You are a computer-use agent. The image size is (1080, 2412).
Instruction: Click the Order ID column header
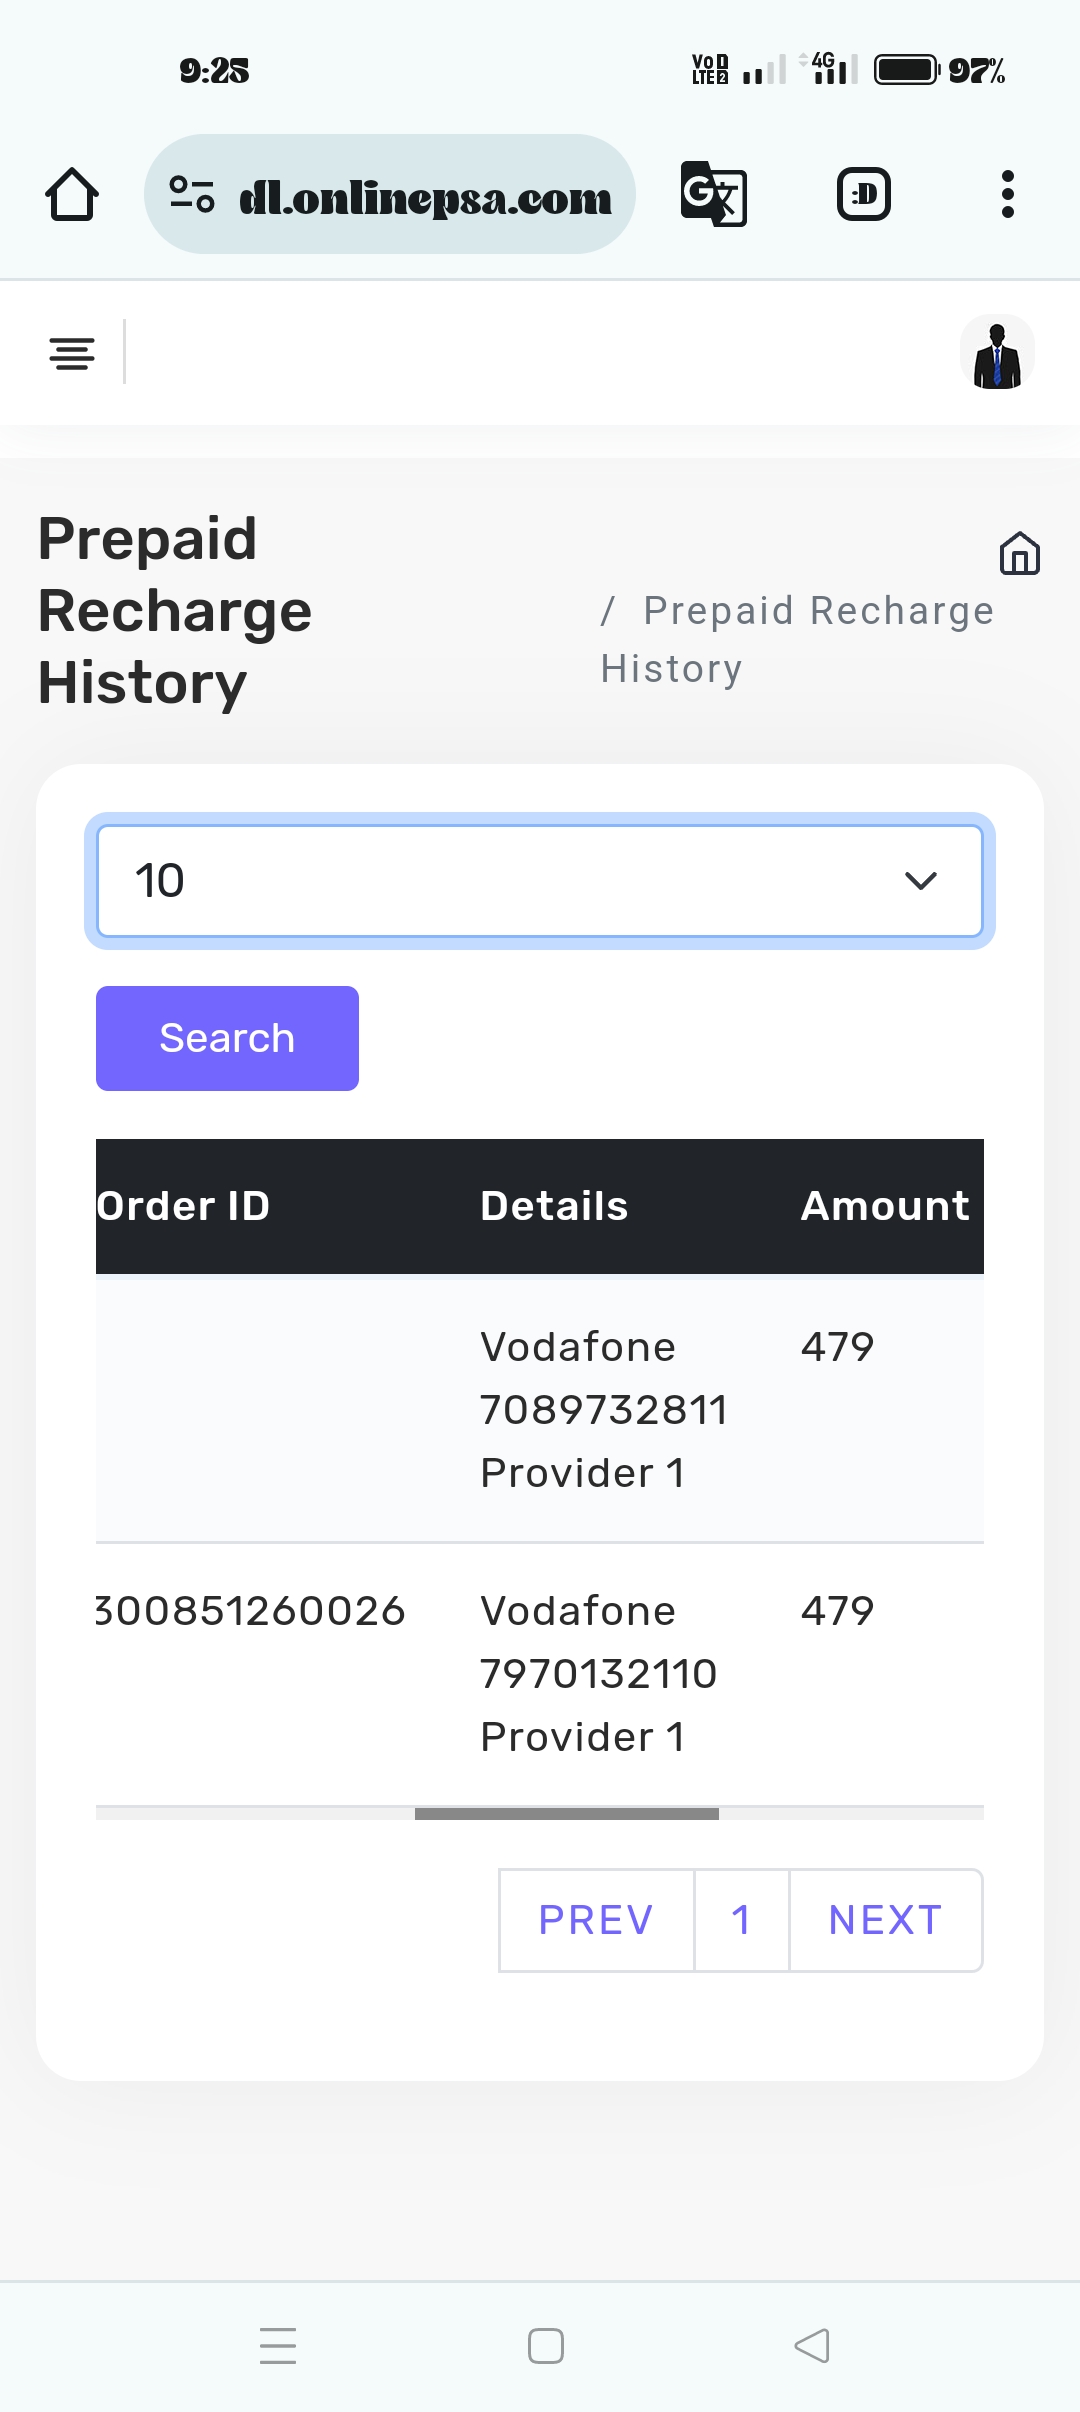coord(185,1206)
